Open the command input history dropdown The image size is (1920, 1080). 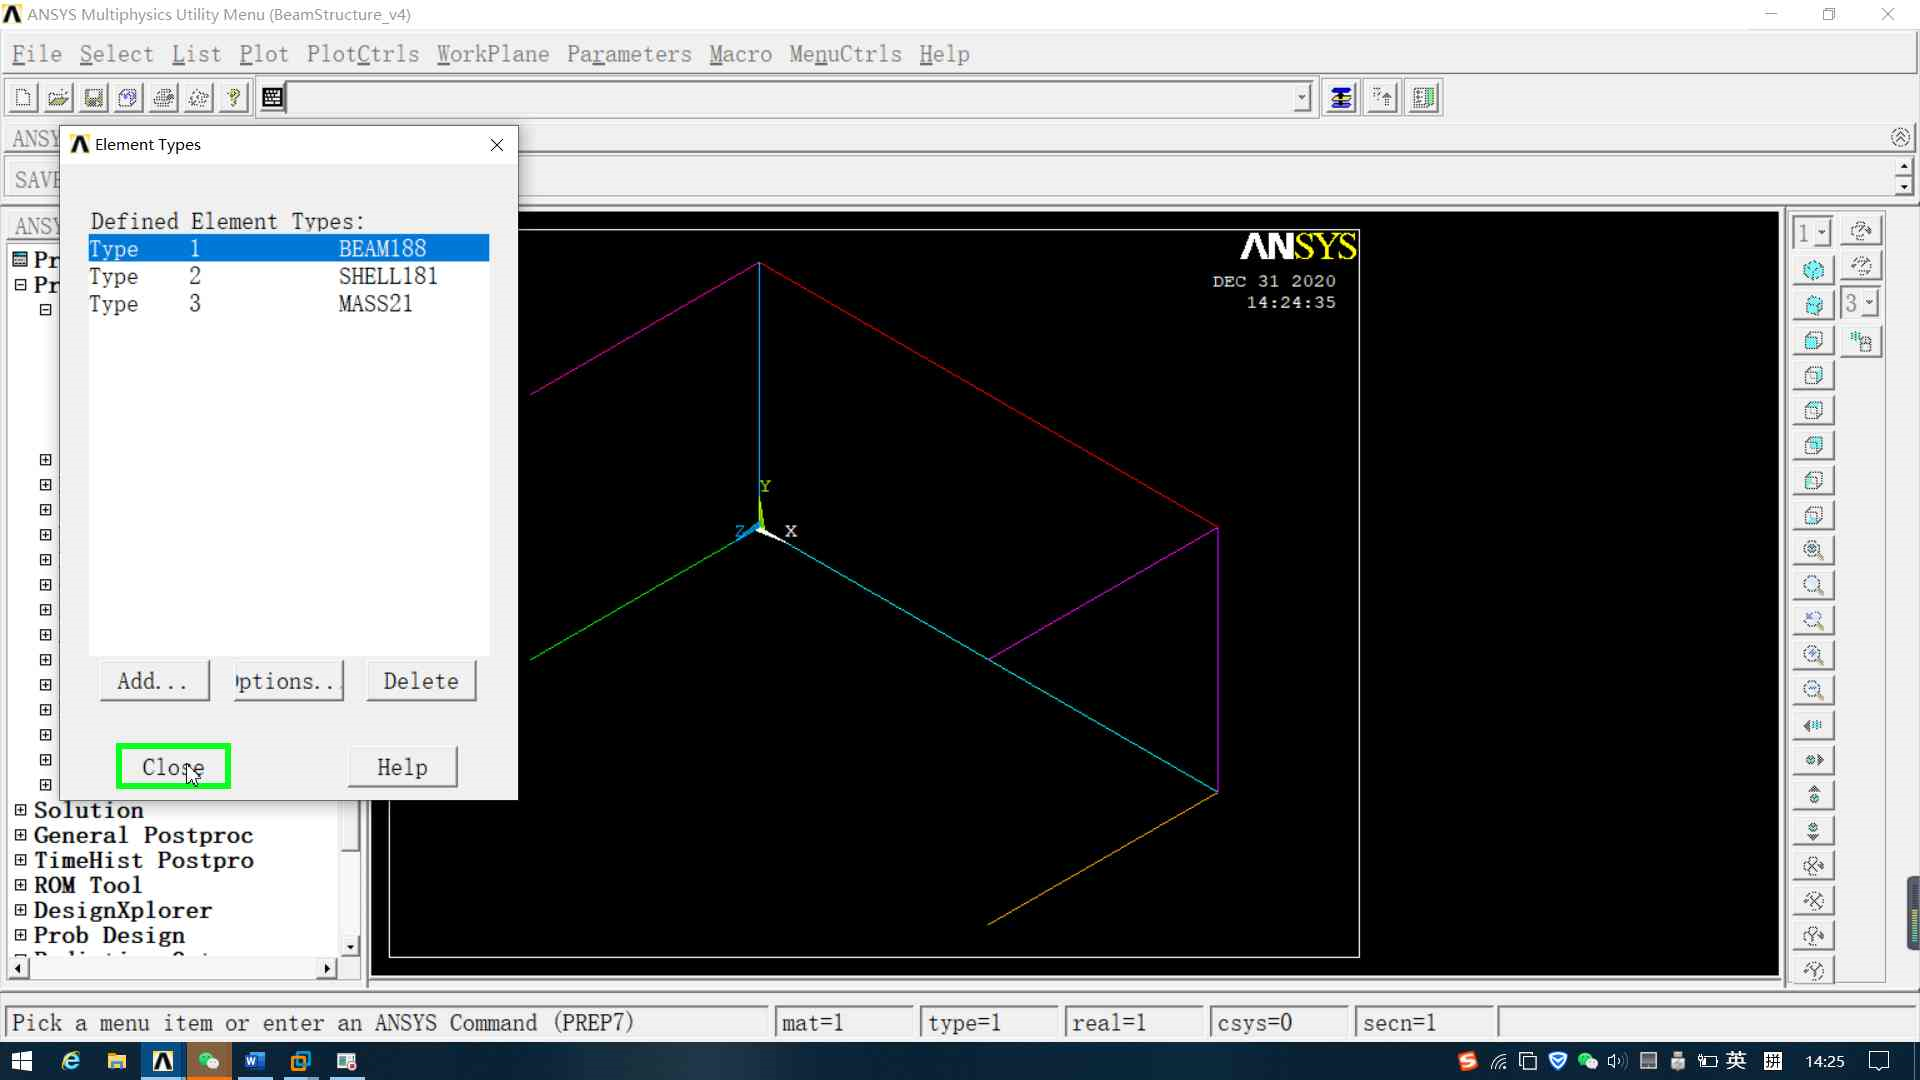tap(1301, 98)
